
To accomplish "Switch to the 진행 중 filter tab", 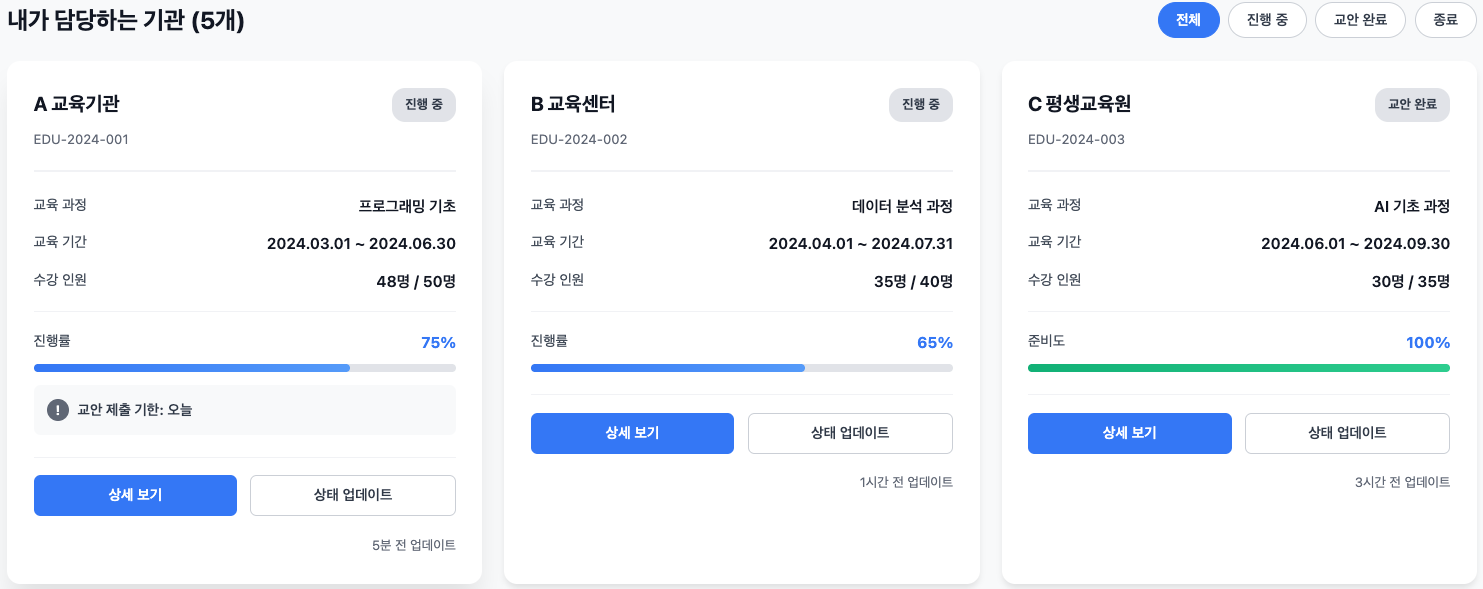I will [1267, 19].
